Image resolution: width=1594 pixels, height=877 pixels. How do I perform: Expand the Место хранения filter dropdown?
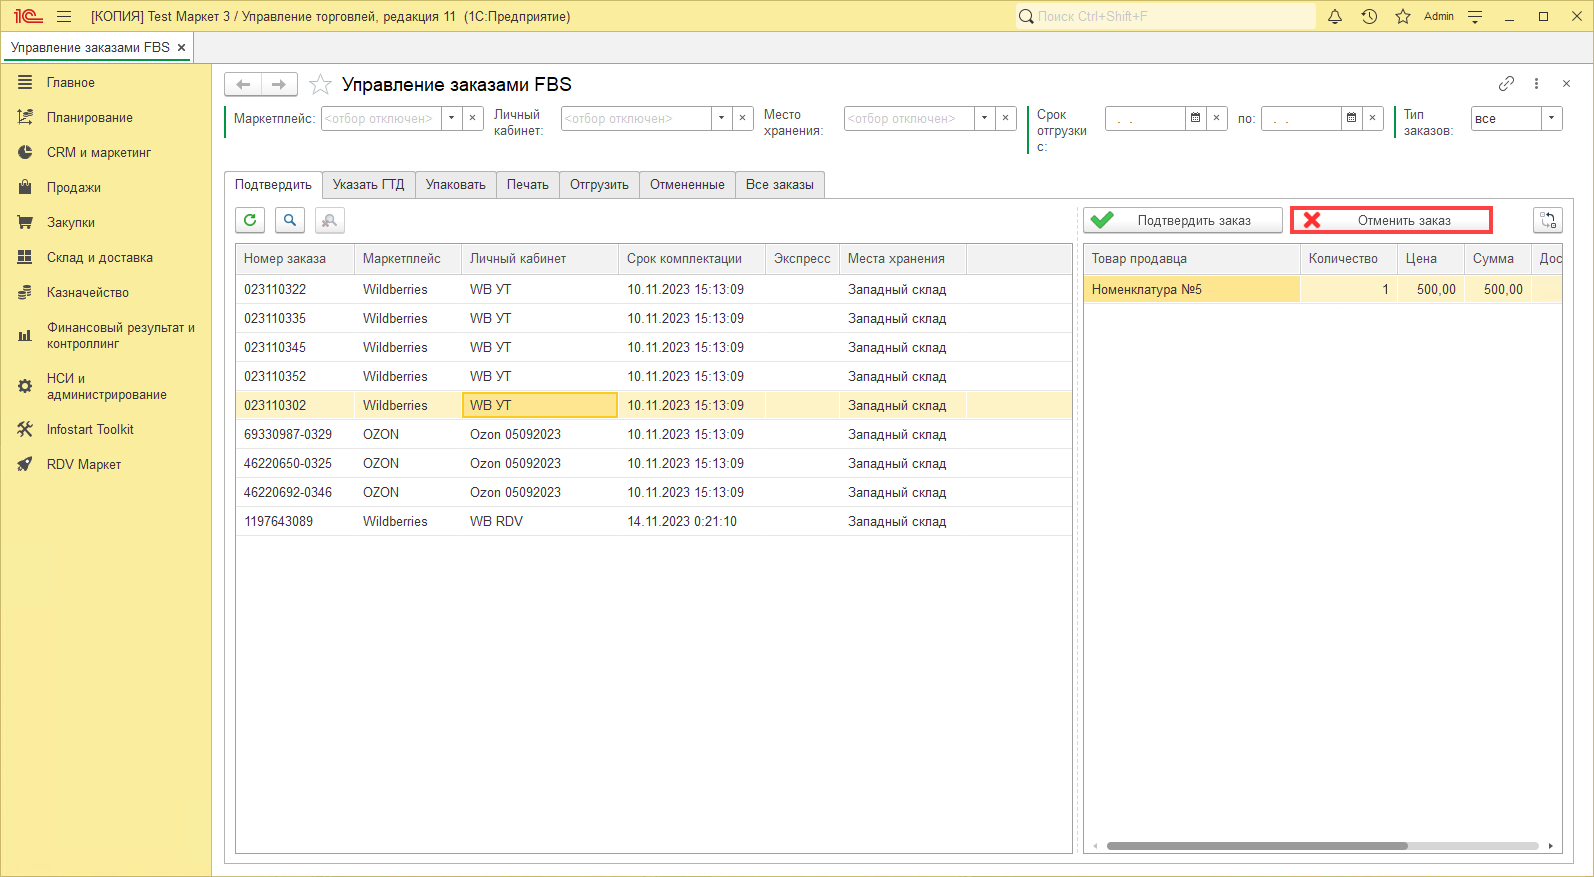coord(985,118)
